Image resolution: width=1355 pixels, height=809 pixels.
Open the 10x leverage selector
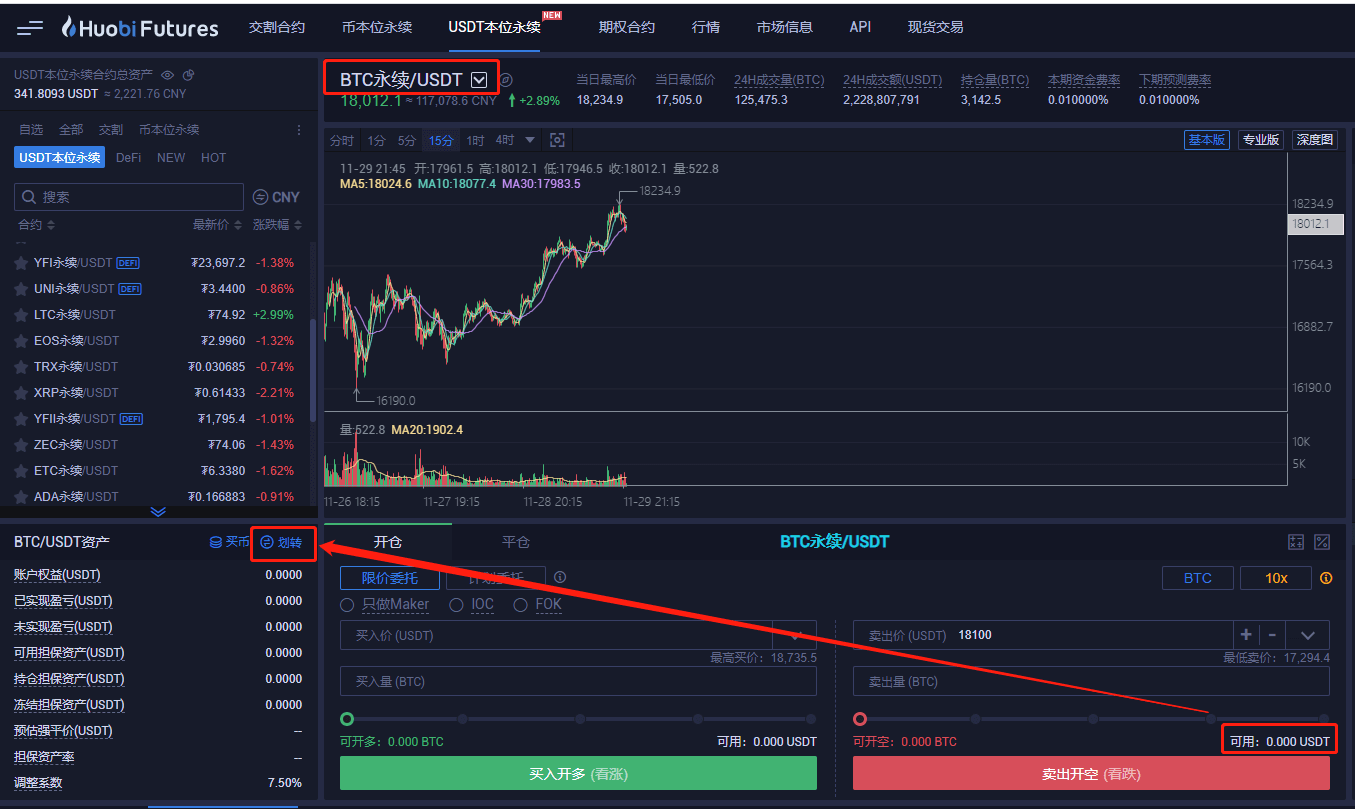(x=1276, y=578)
